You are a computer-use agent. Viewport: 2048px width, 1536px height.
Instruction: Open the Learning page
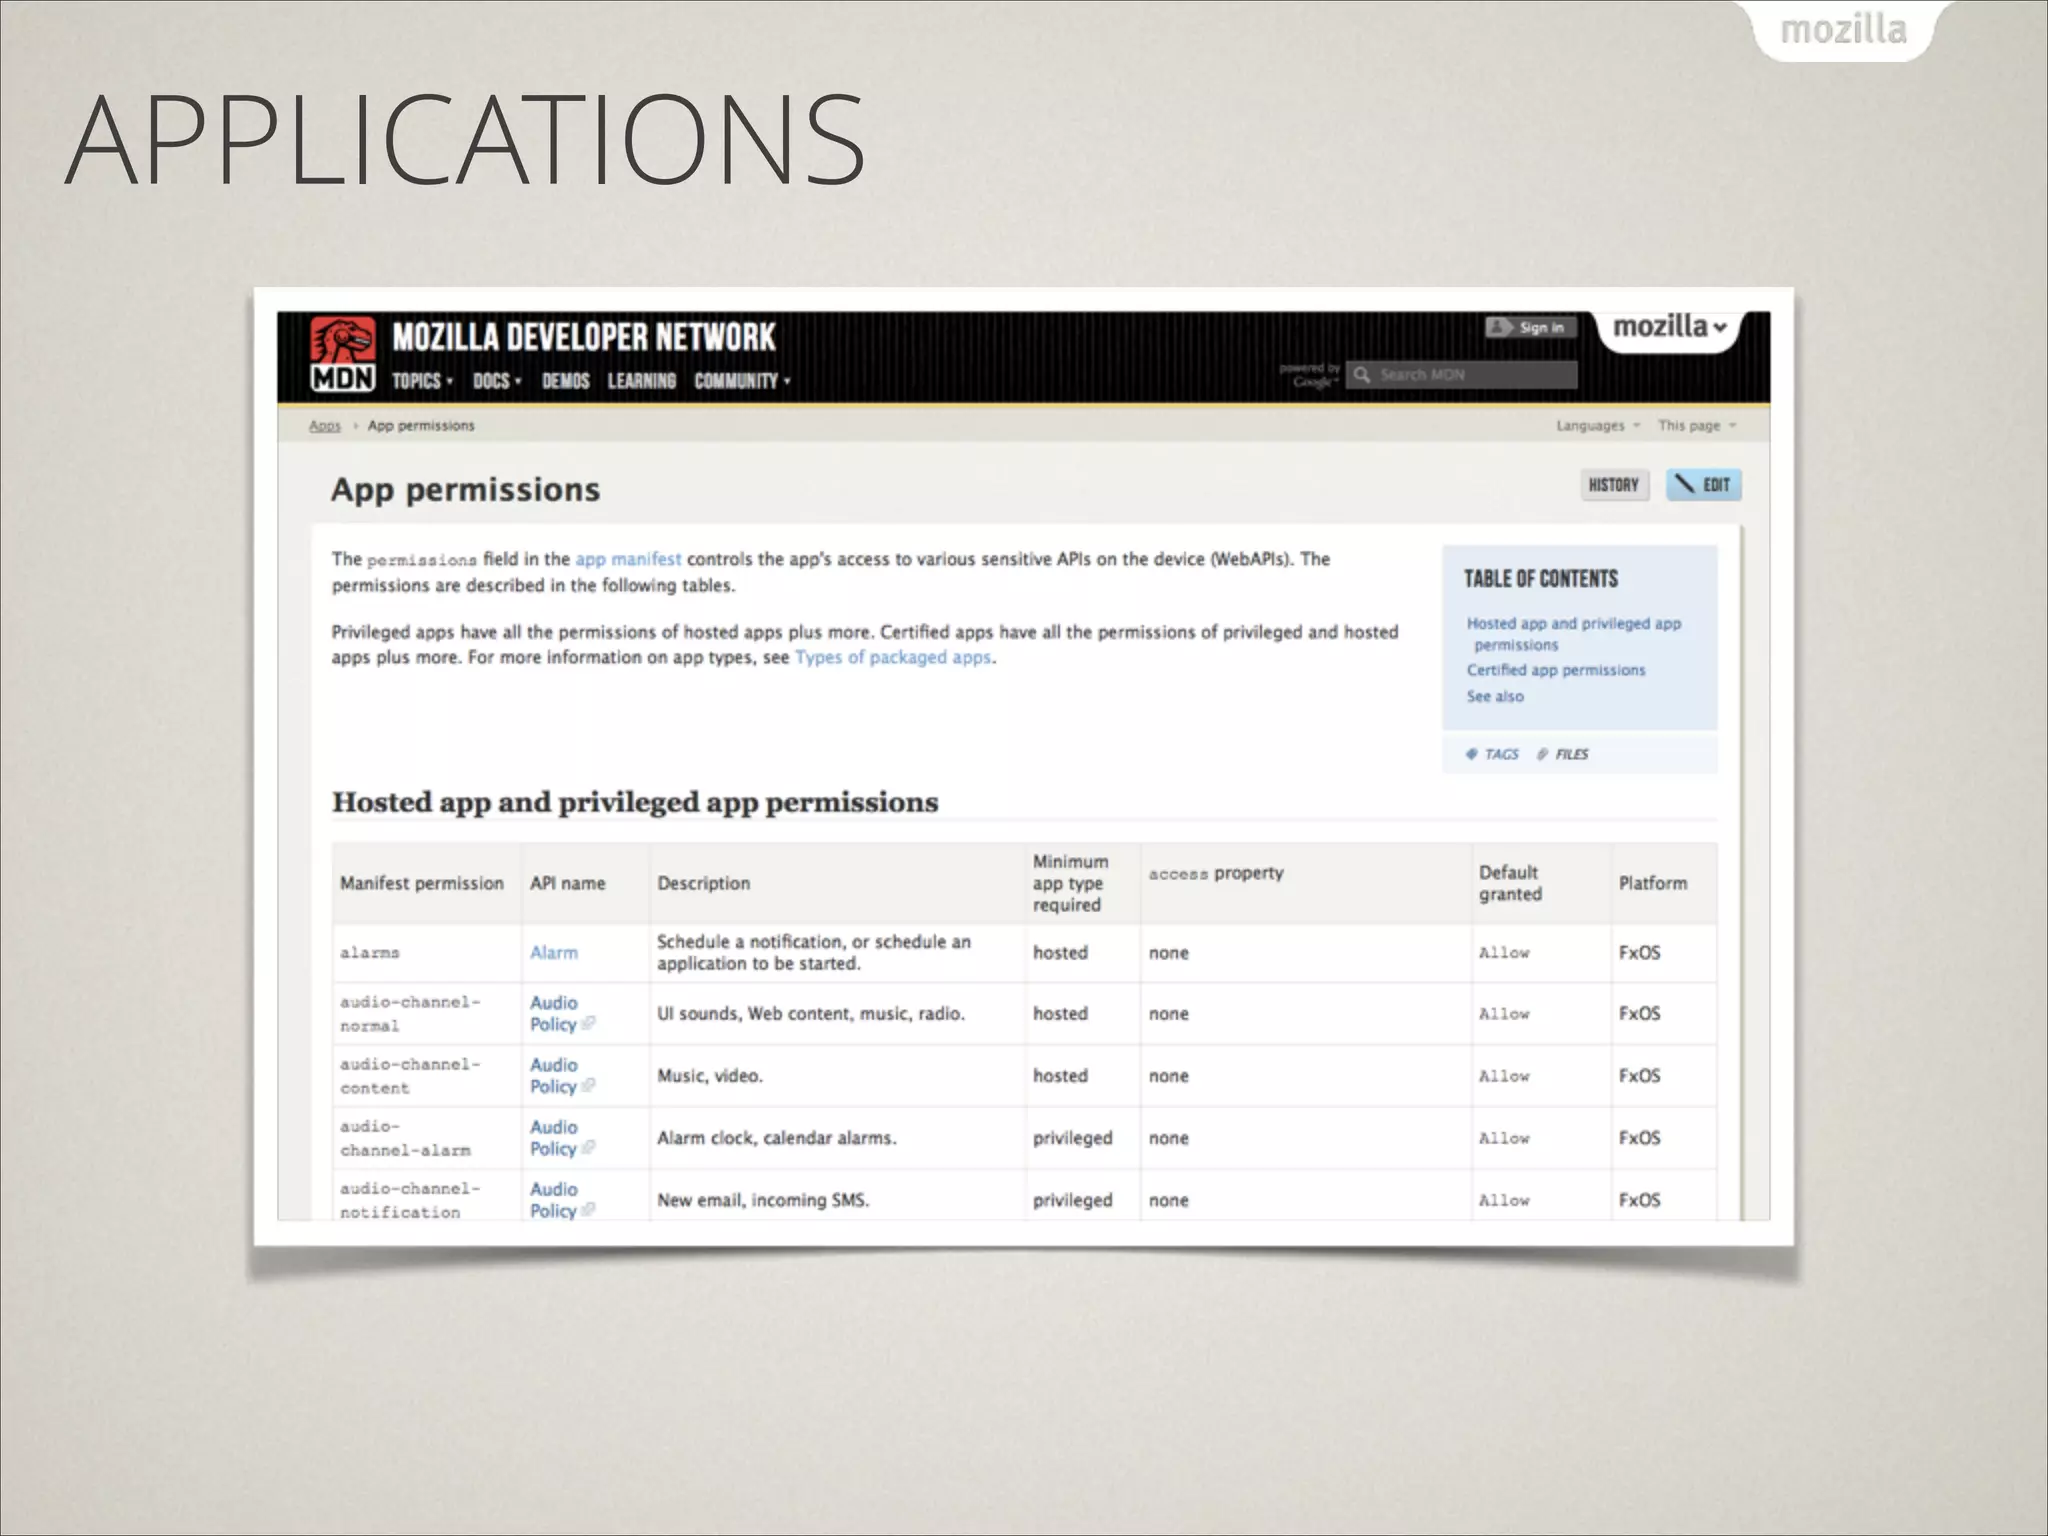coord(642,381)
